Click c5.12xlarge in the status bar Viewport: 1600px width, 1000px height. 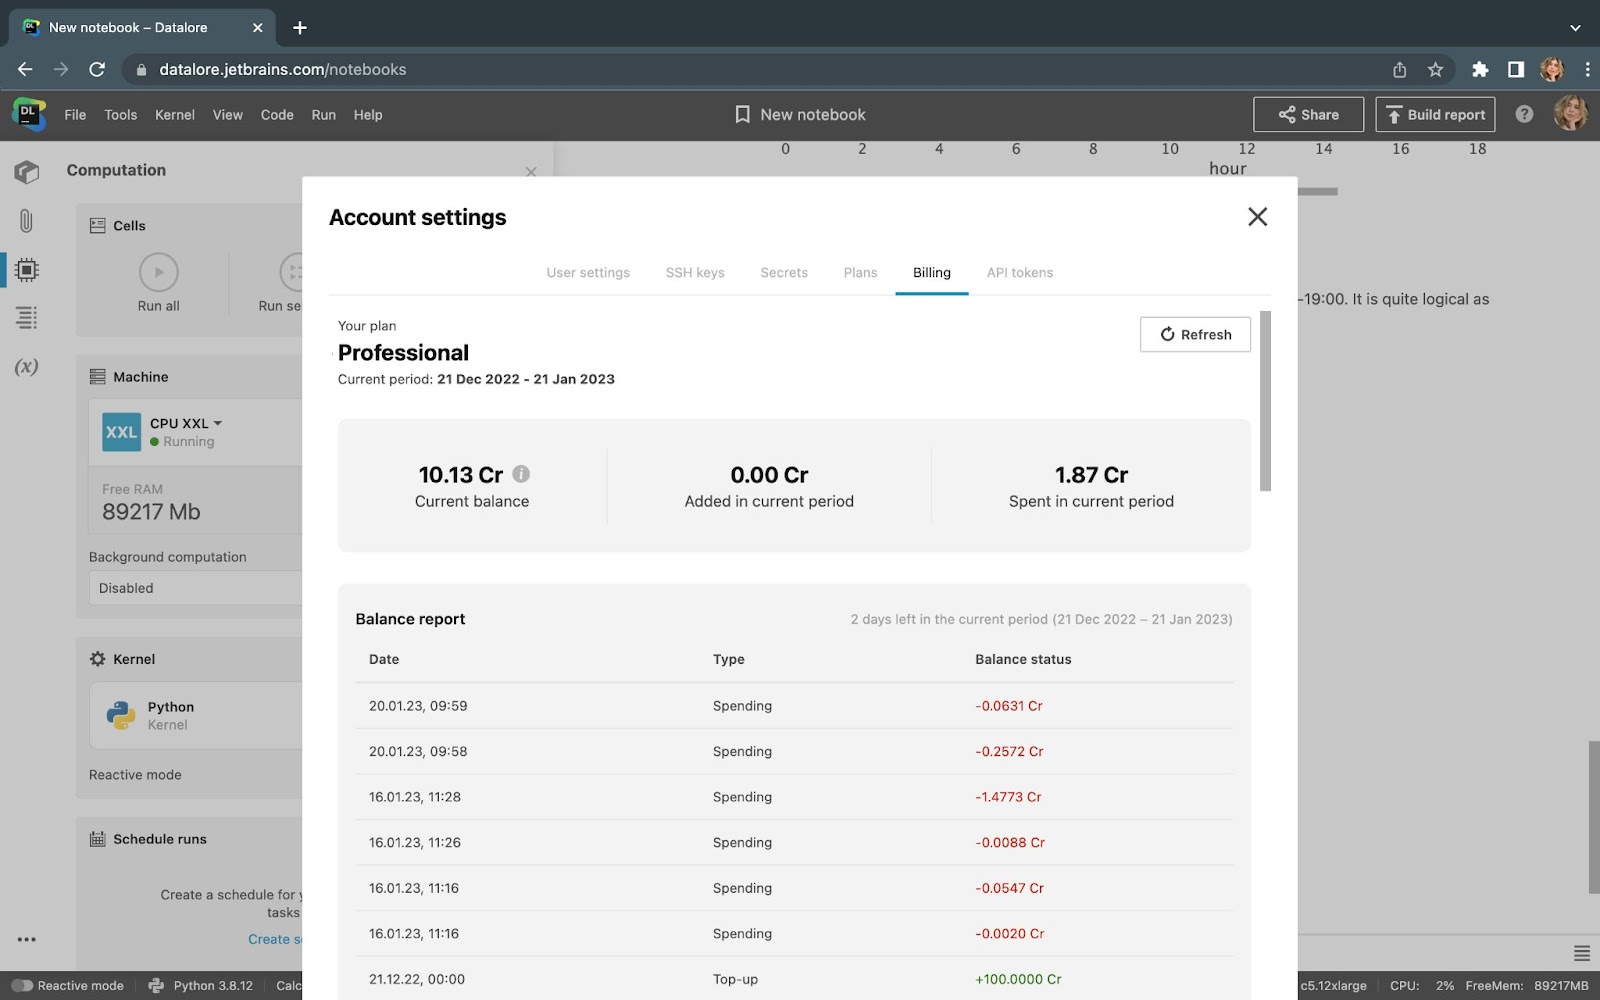point(1333,986)
